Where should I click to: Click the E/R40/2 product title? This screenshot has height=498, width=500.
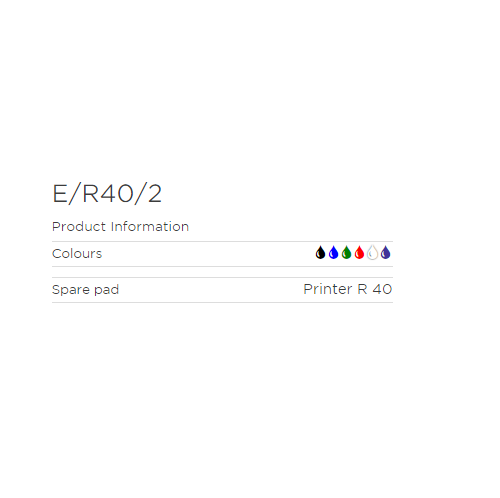click(x=107, y=194)
